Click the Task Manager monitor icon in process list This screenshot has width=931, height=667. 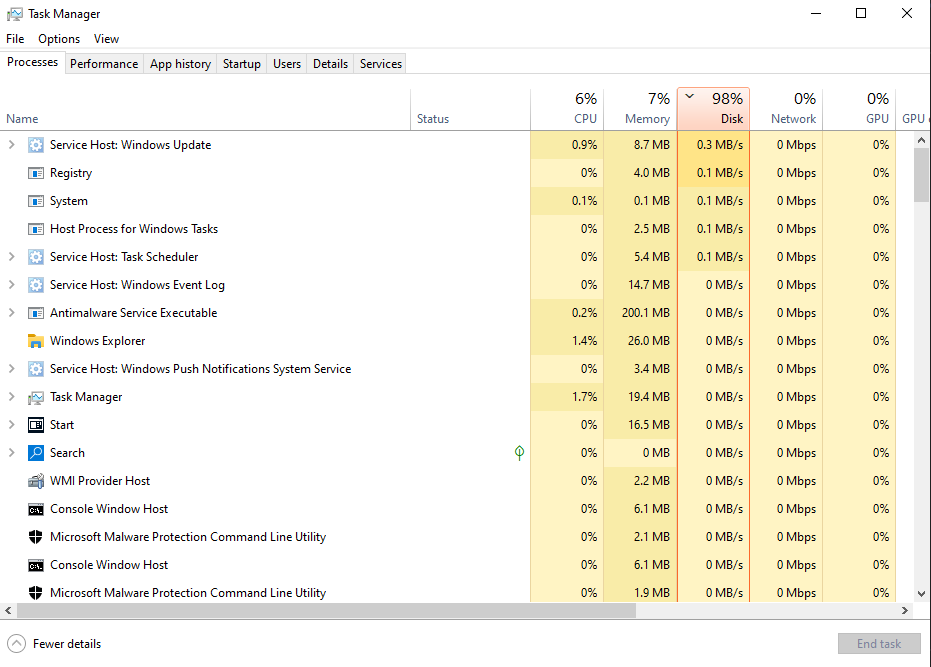click(36, 396)
